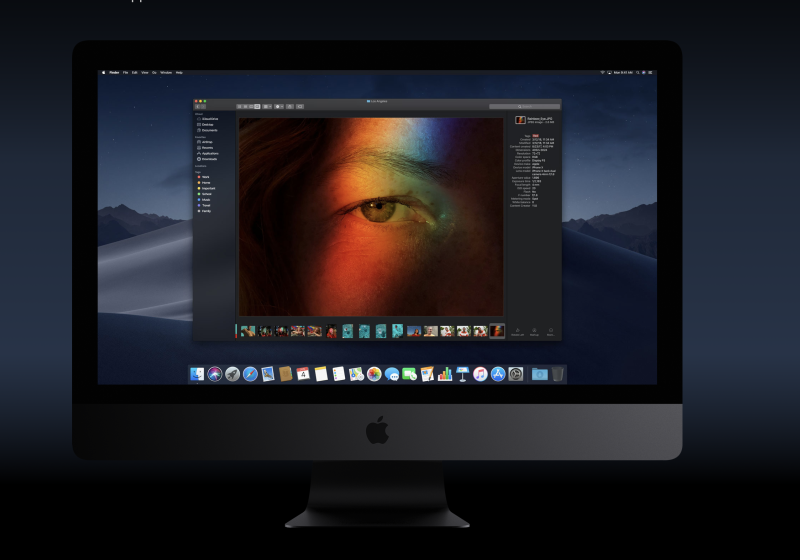Image resolution: width=800 pixels, height=560 pixels.
Task: Click the Rotate Left quick action
Action: (x=517, y=332)
